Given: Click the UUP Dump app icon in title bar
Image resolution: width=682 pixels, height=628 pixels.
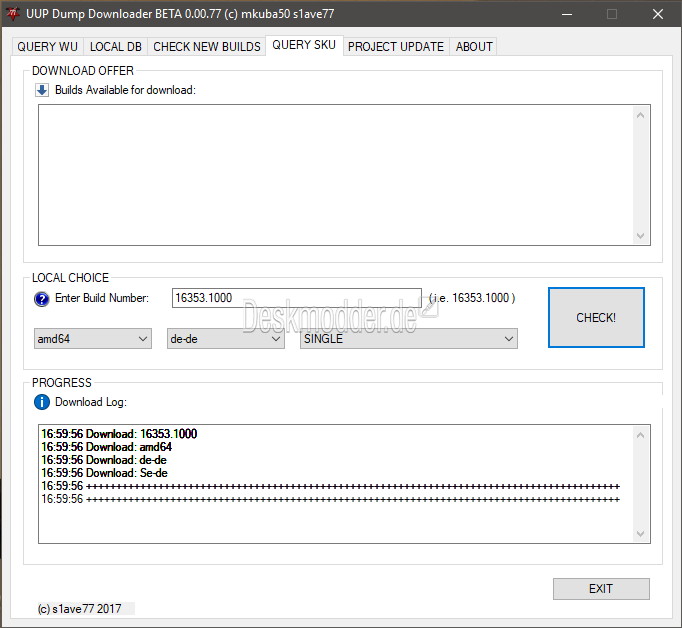Looking at the screenshot, I should click(x=13, y=14).
